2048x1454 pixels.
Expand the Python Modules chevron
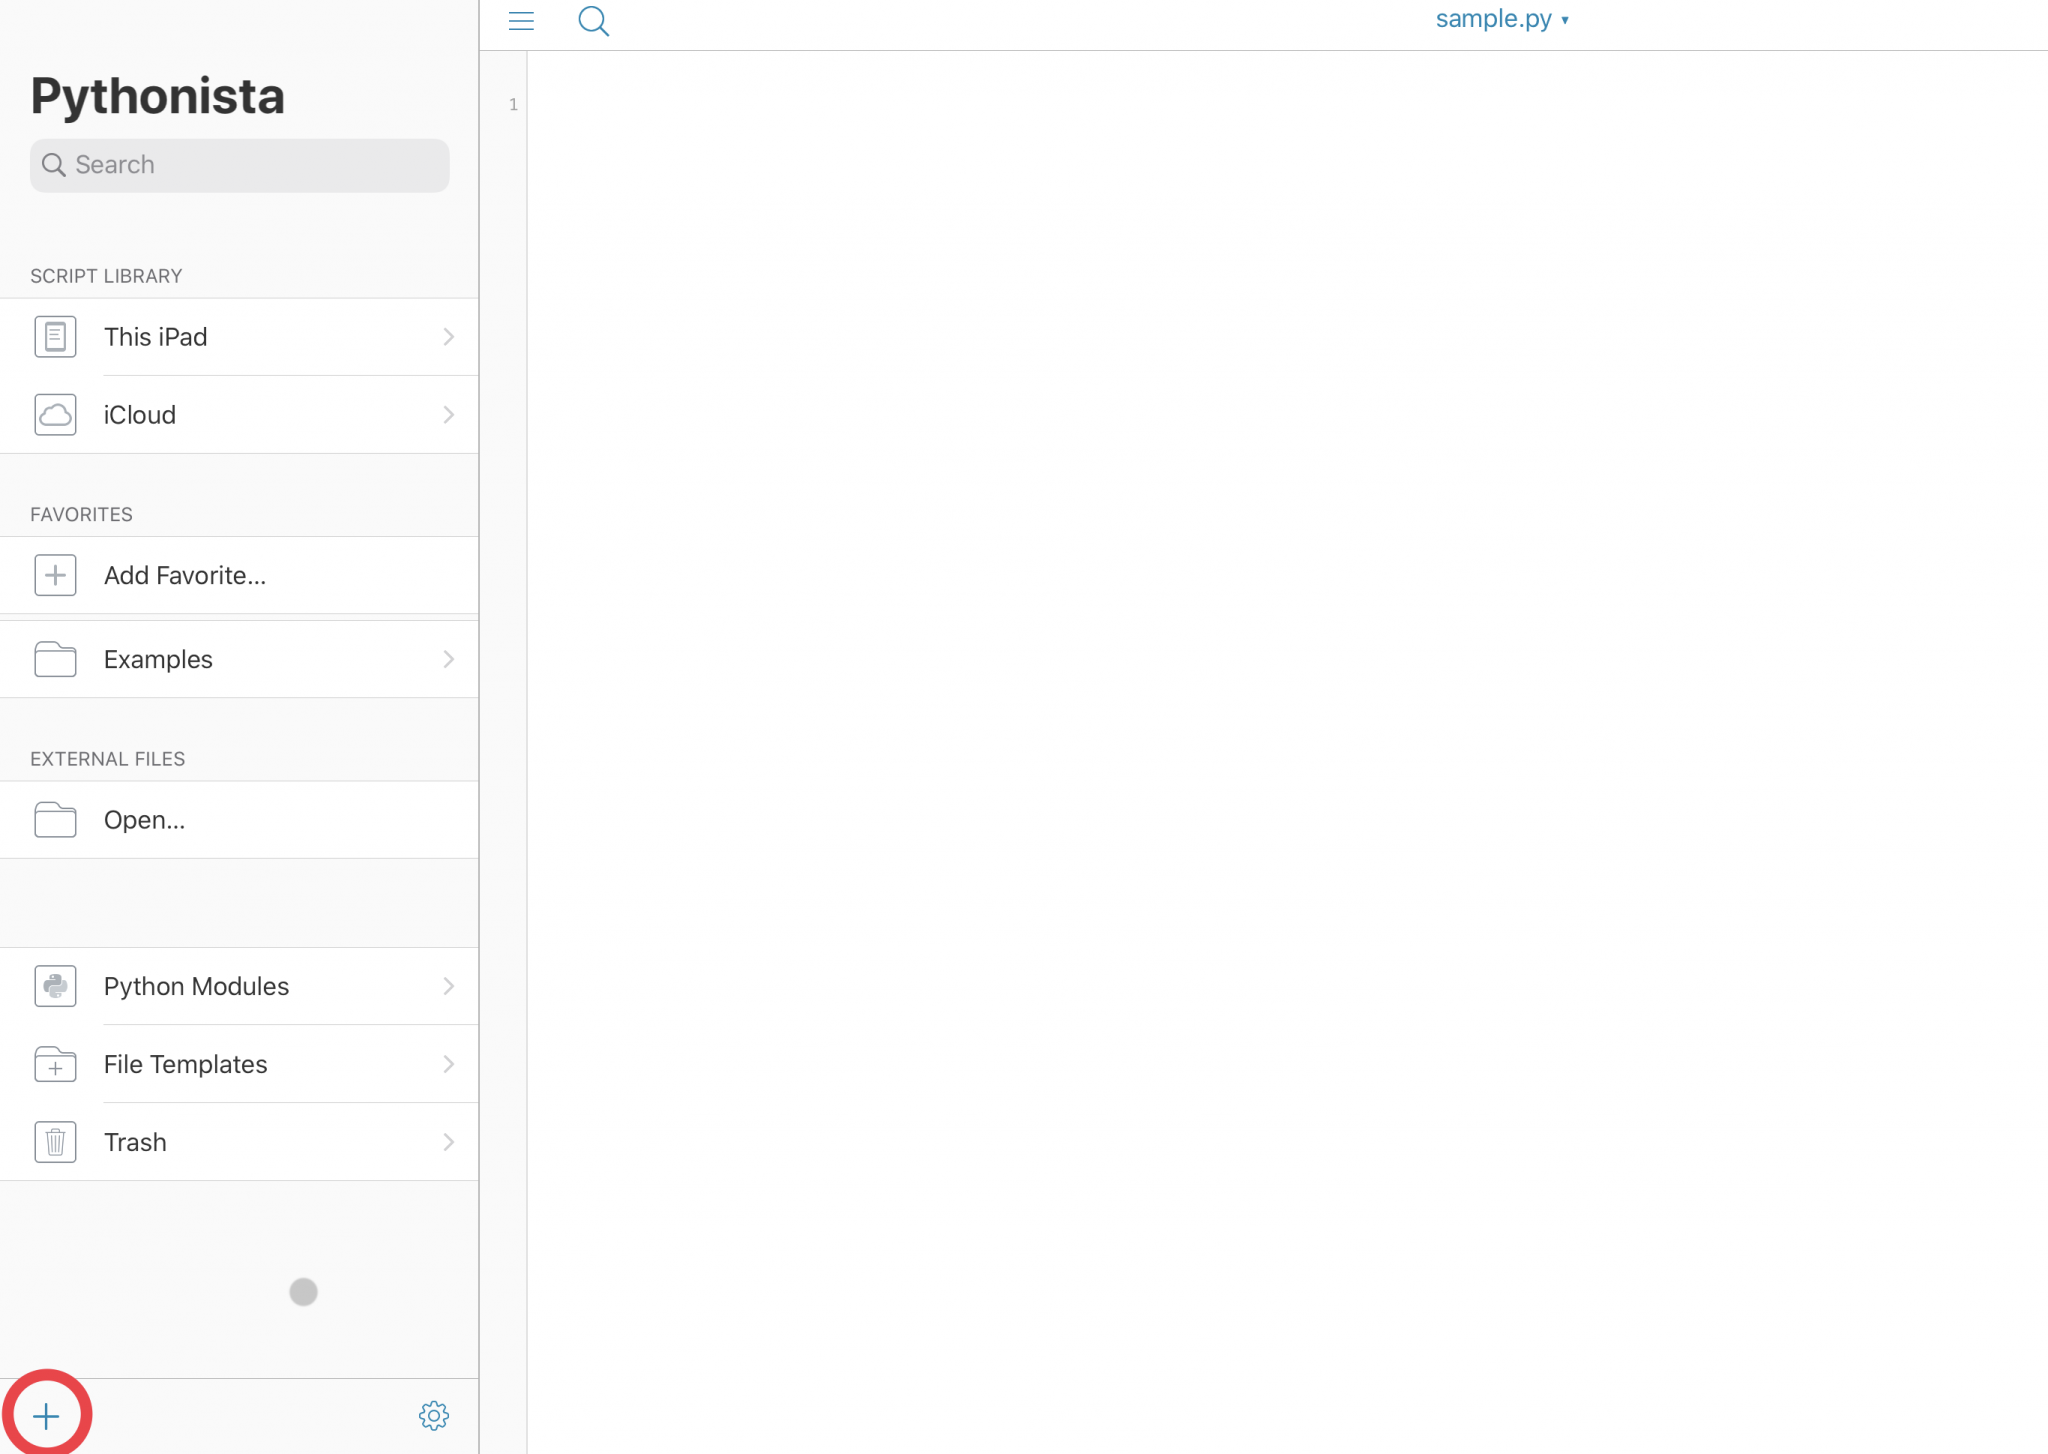[448, 986]
